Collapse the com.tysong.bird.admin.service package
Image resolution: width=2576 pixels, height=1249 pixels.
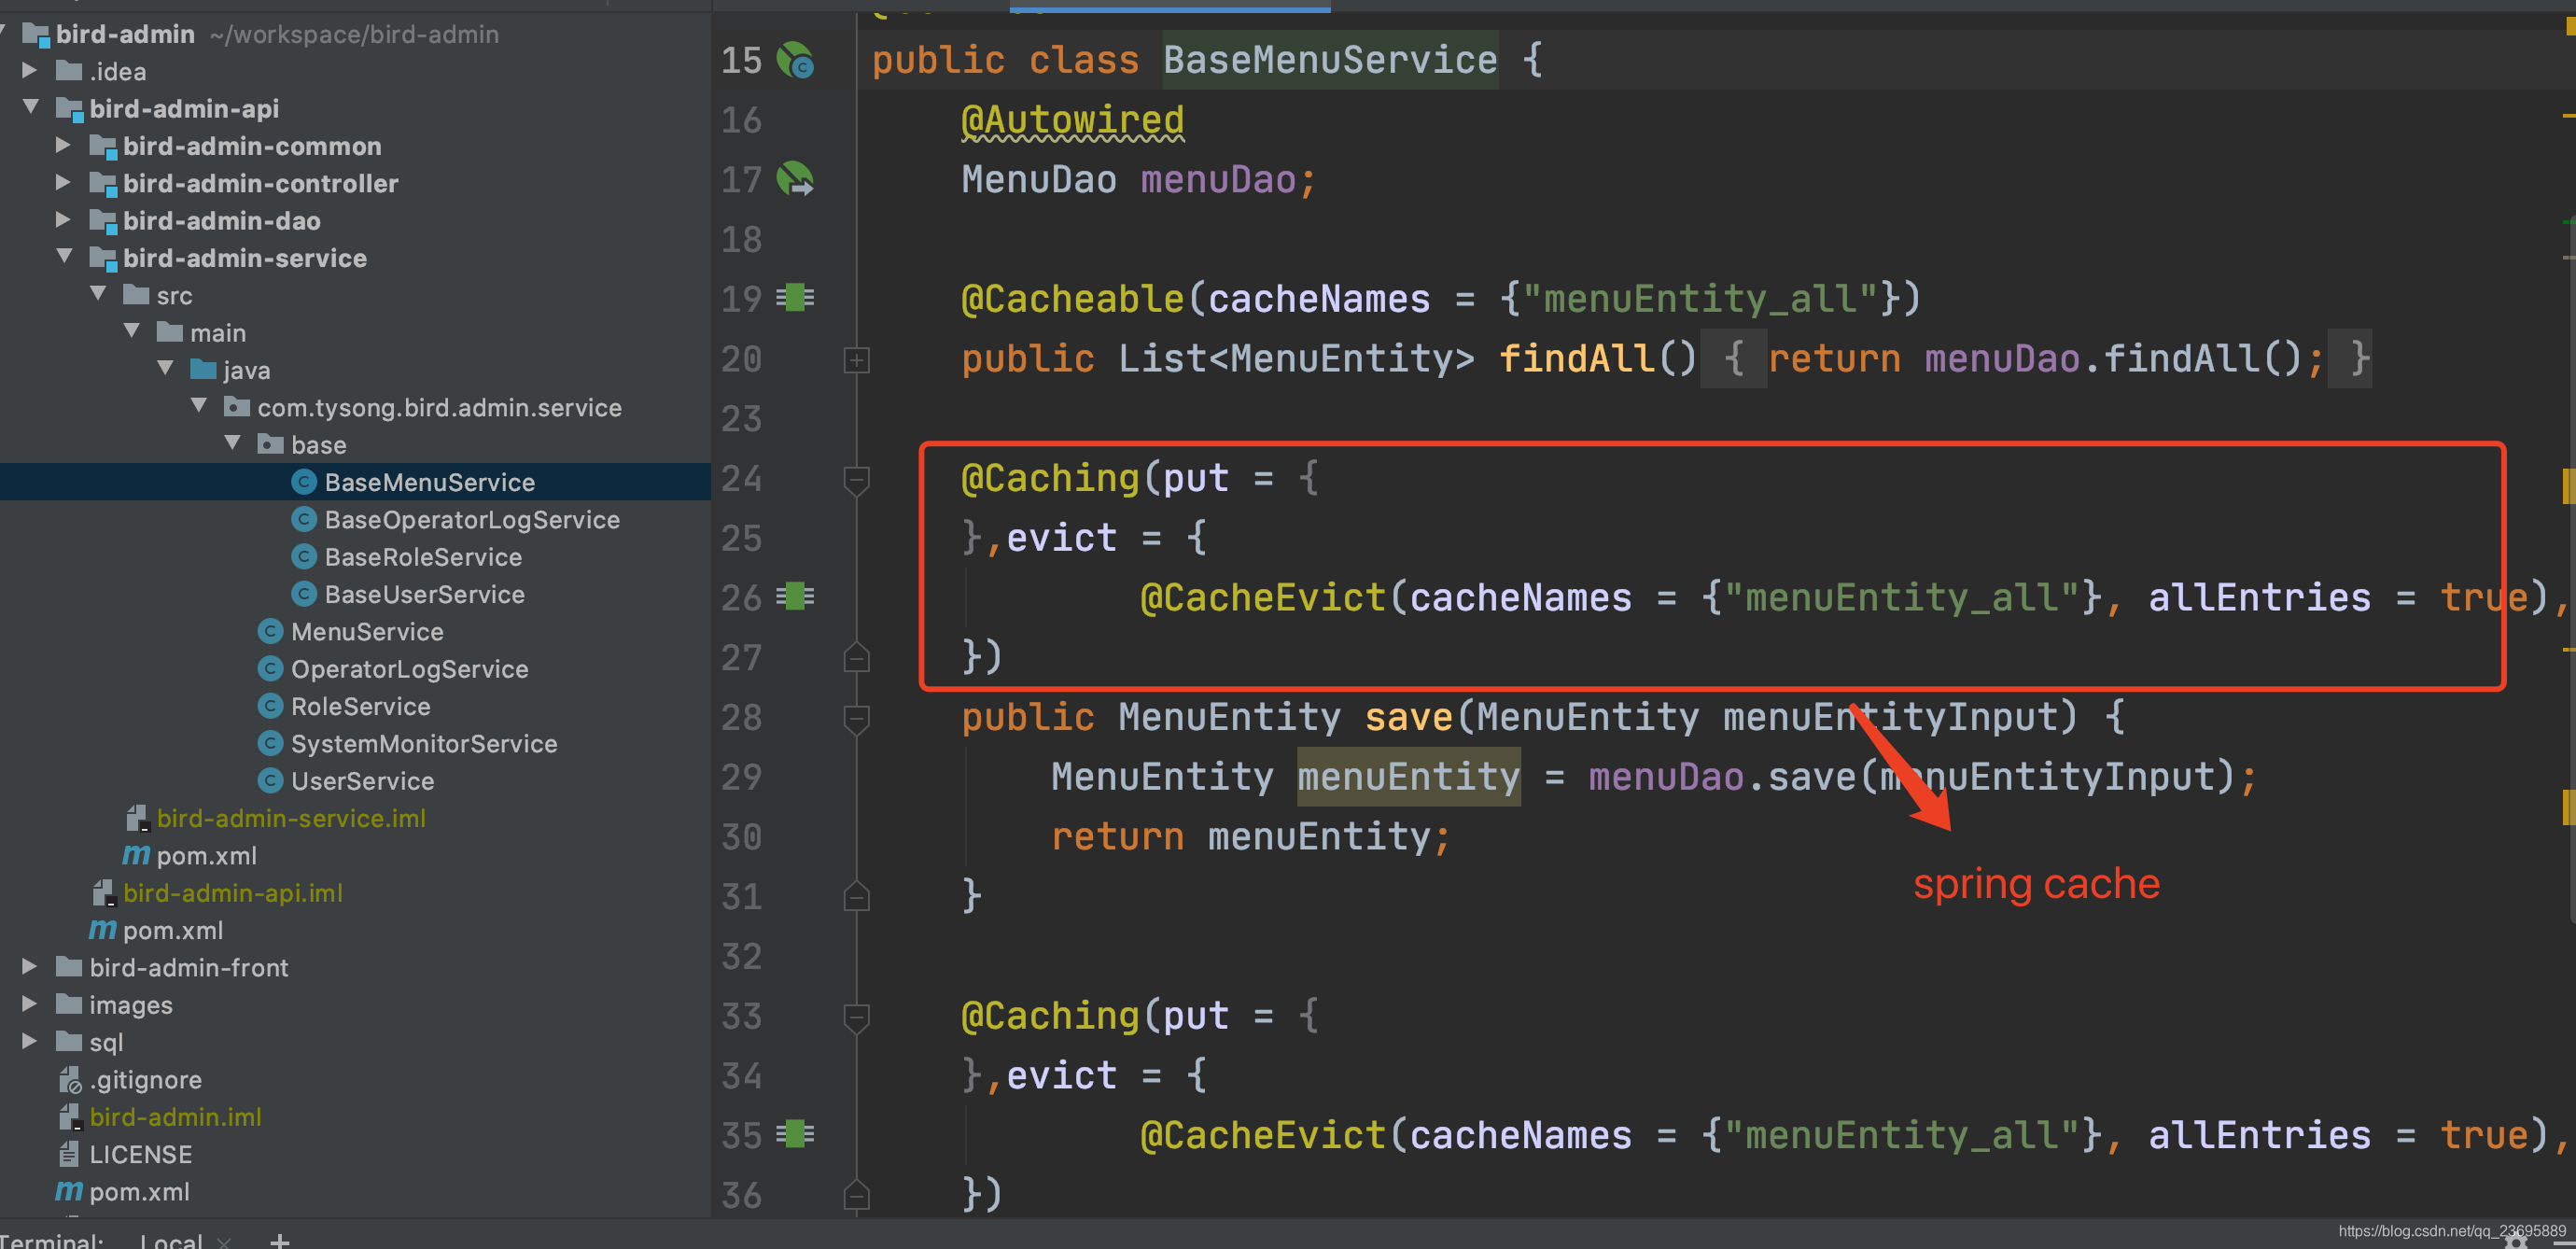198,405
